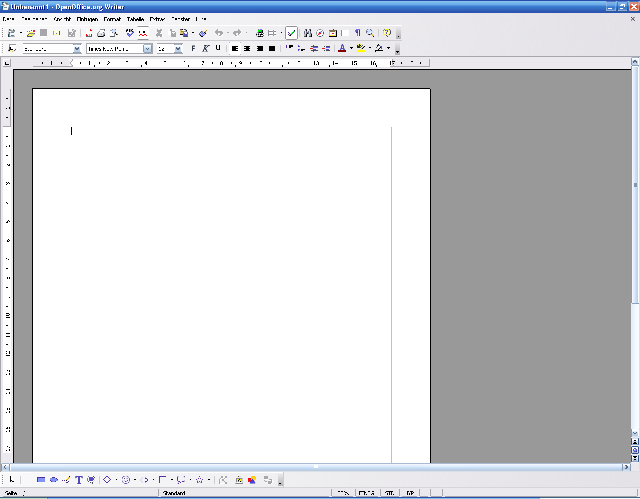640x499 pixels.
Task: Export directly as PDF
Action: tap(89, 33)
